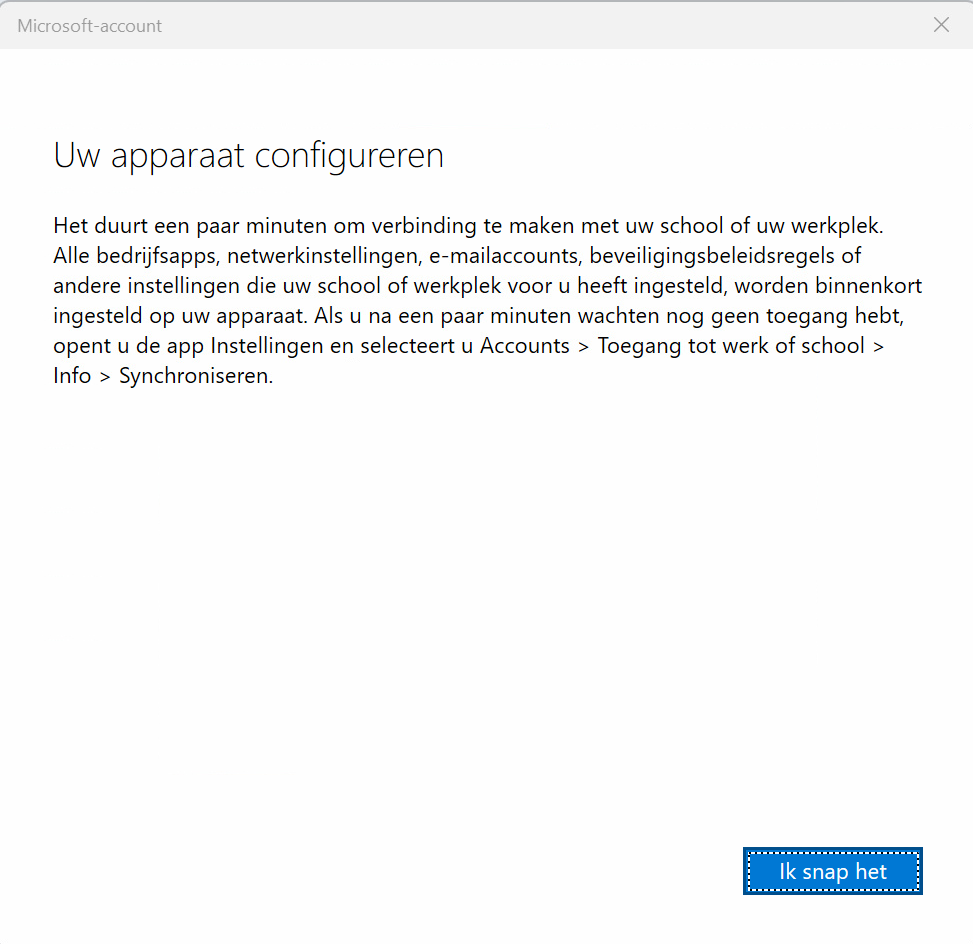
Task: Click the 'Ik snap het' button
Action: point(833,871)
